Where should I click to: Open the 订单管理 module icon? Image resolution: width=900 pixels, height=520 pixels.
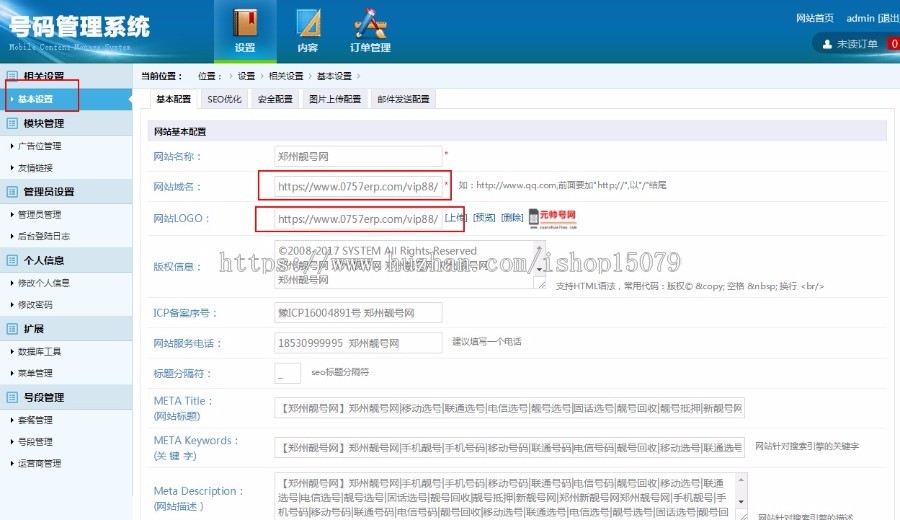point(370,31)
